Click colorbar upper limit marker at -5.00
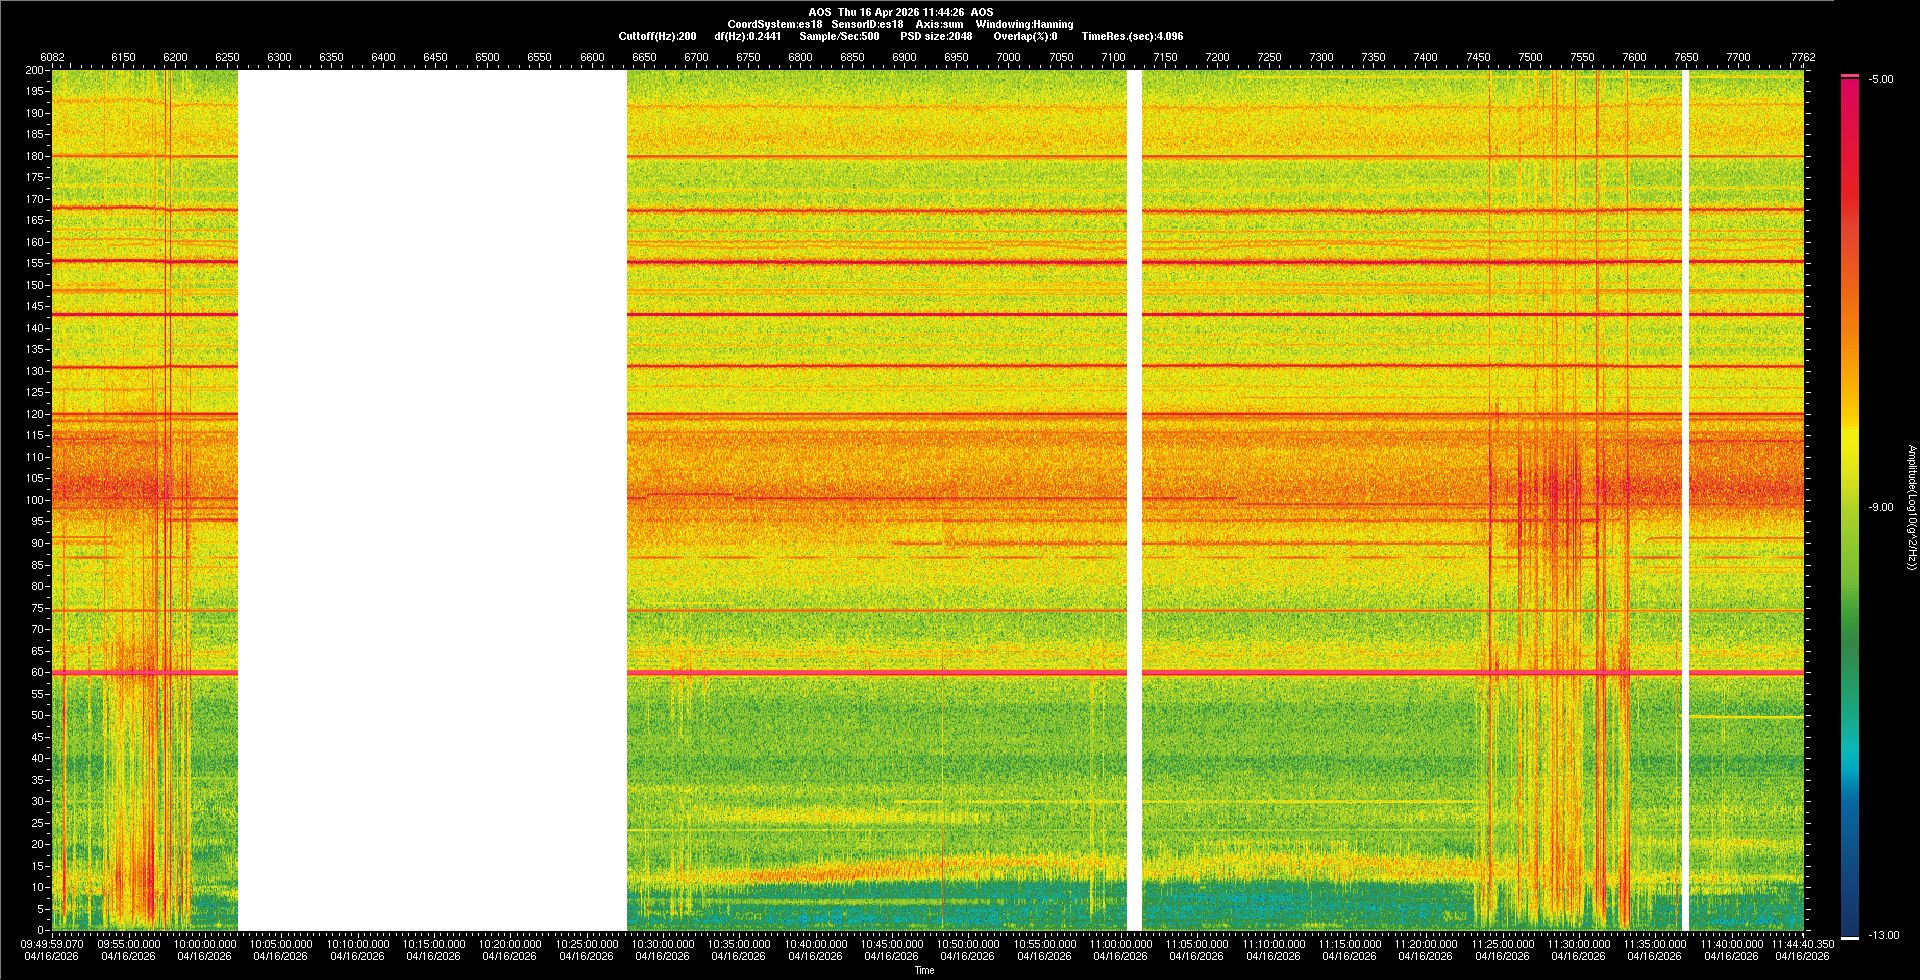The height and width of the screenshot is (980, 1920). pos(1850,76)
